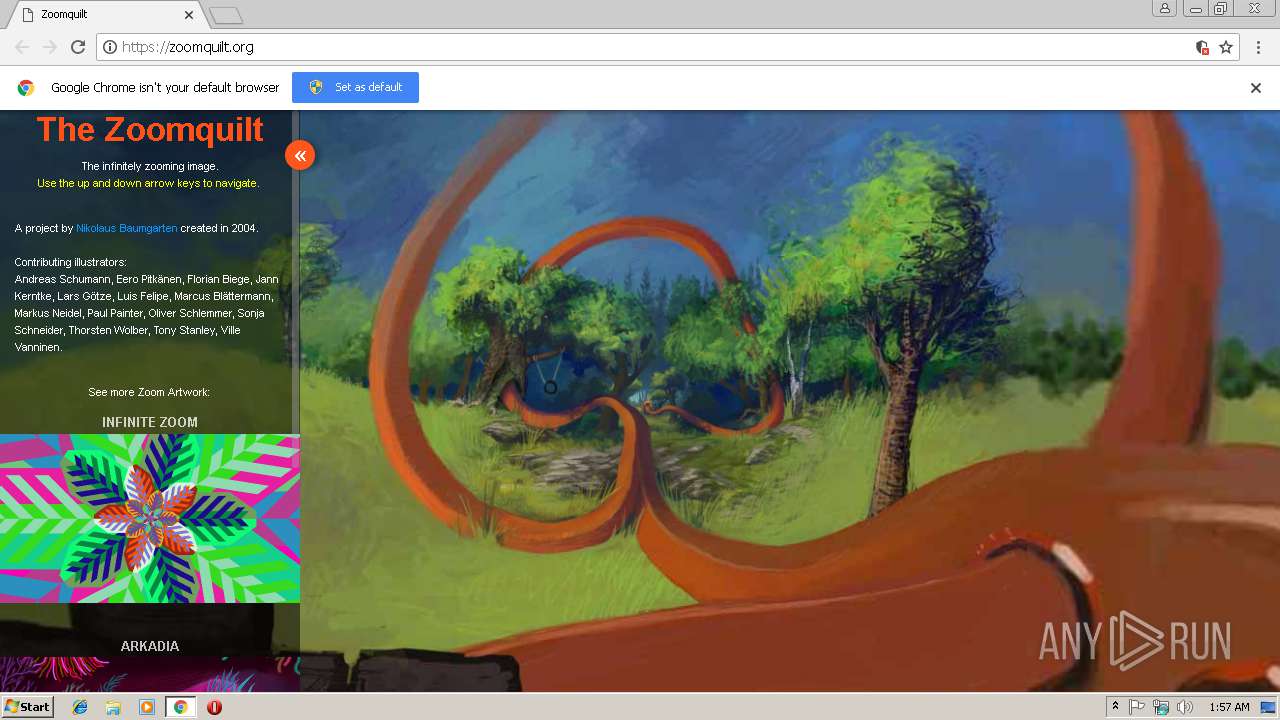Image resolution: width=1280 pixels, height=720 pixels.
Task: Open the Chrome three-dot menu
Action: point(1258,47)
